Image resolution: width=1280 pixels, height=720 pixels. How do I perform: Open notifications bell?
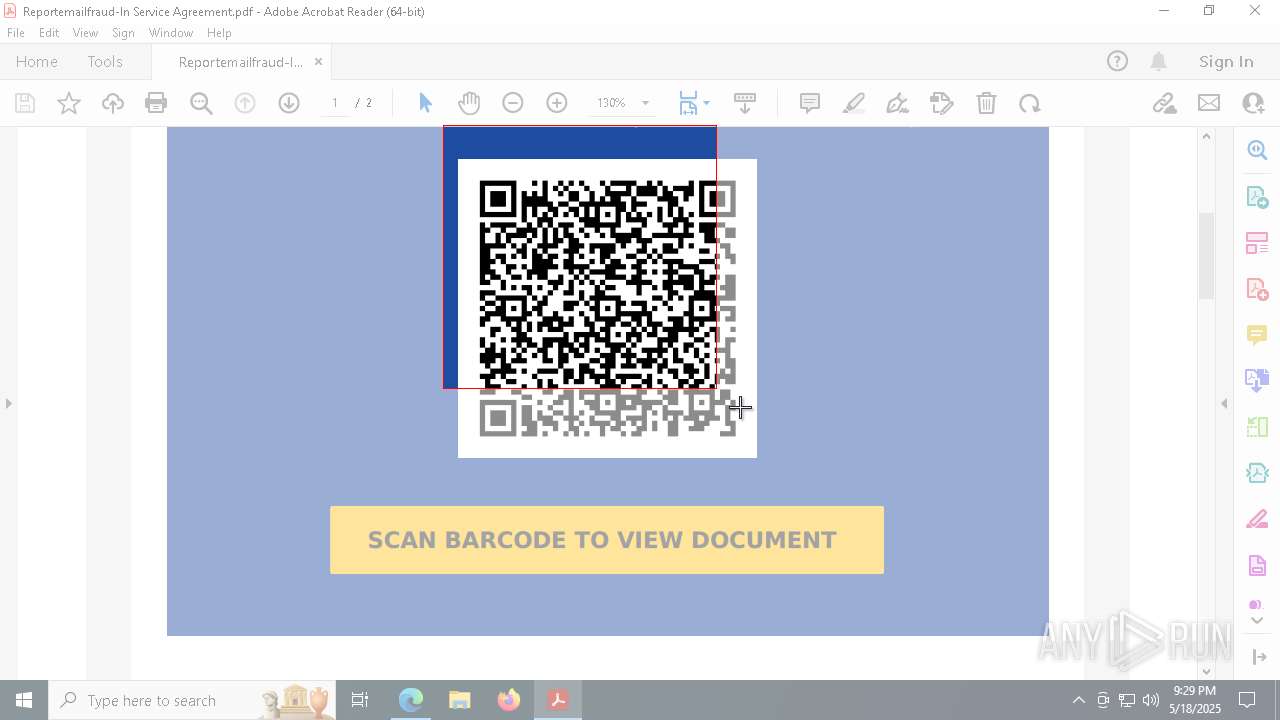(x=1159, y=61)
